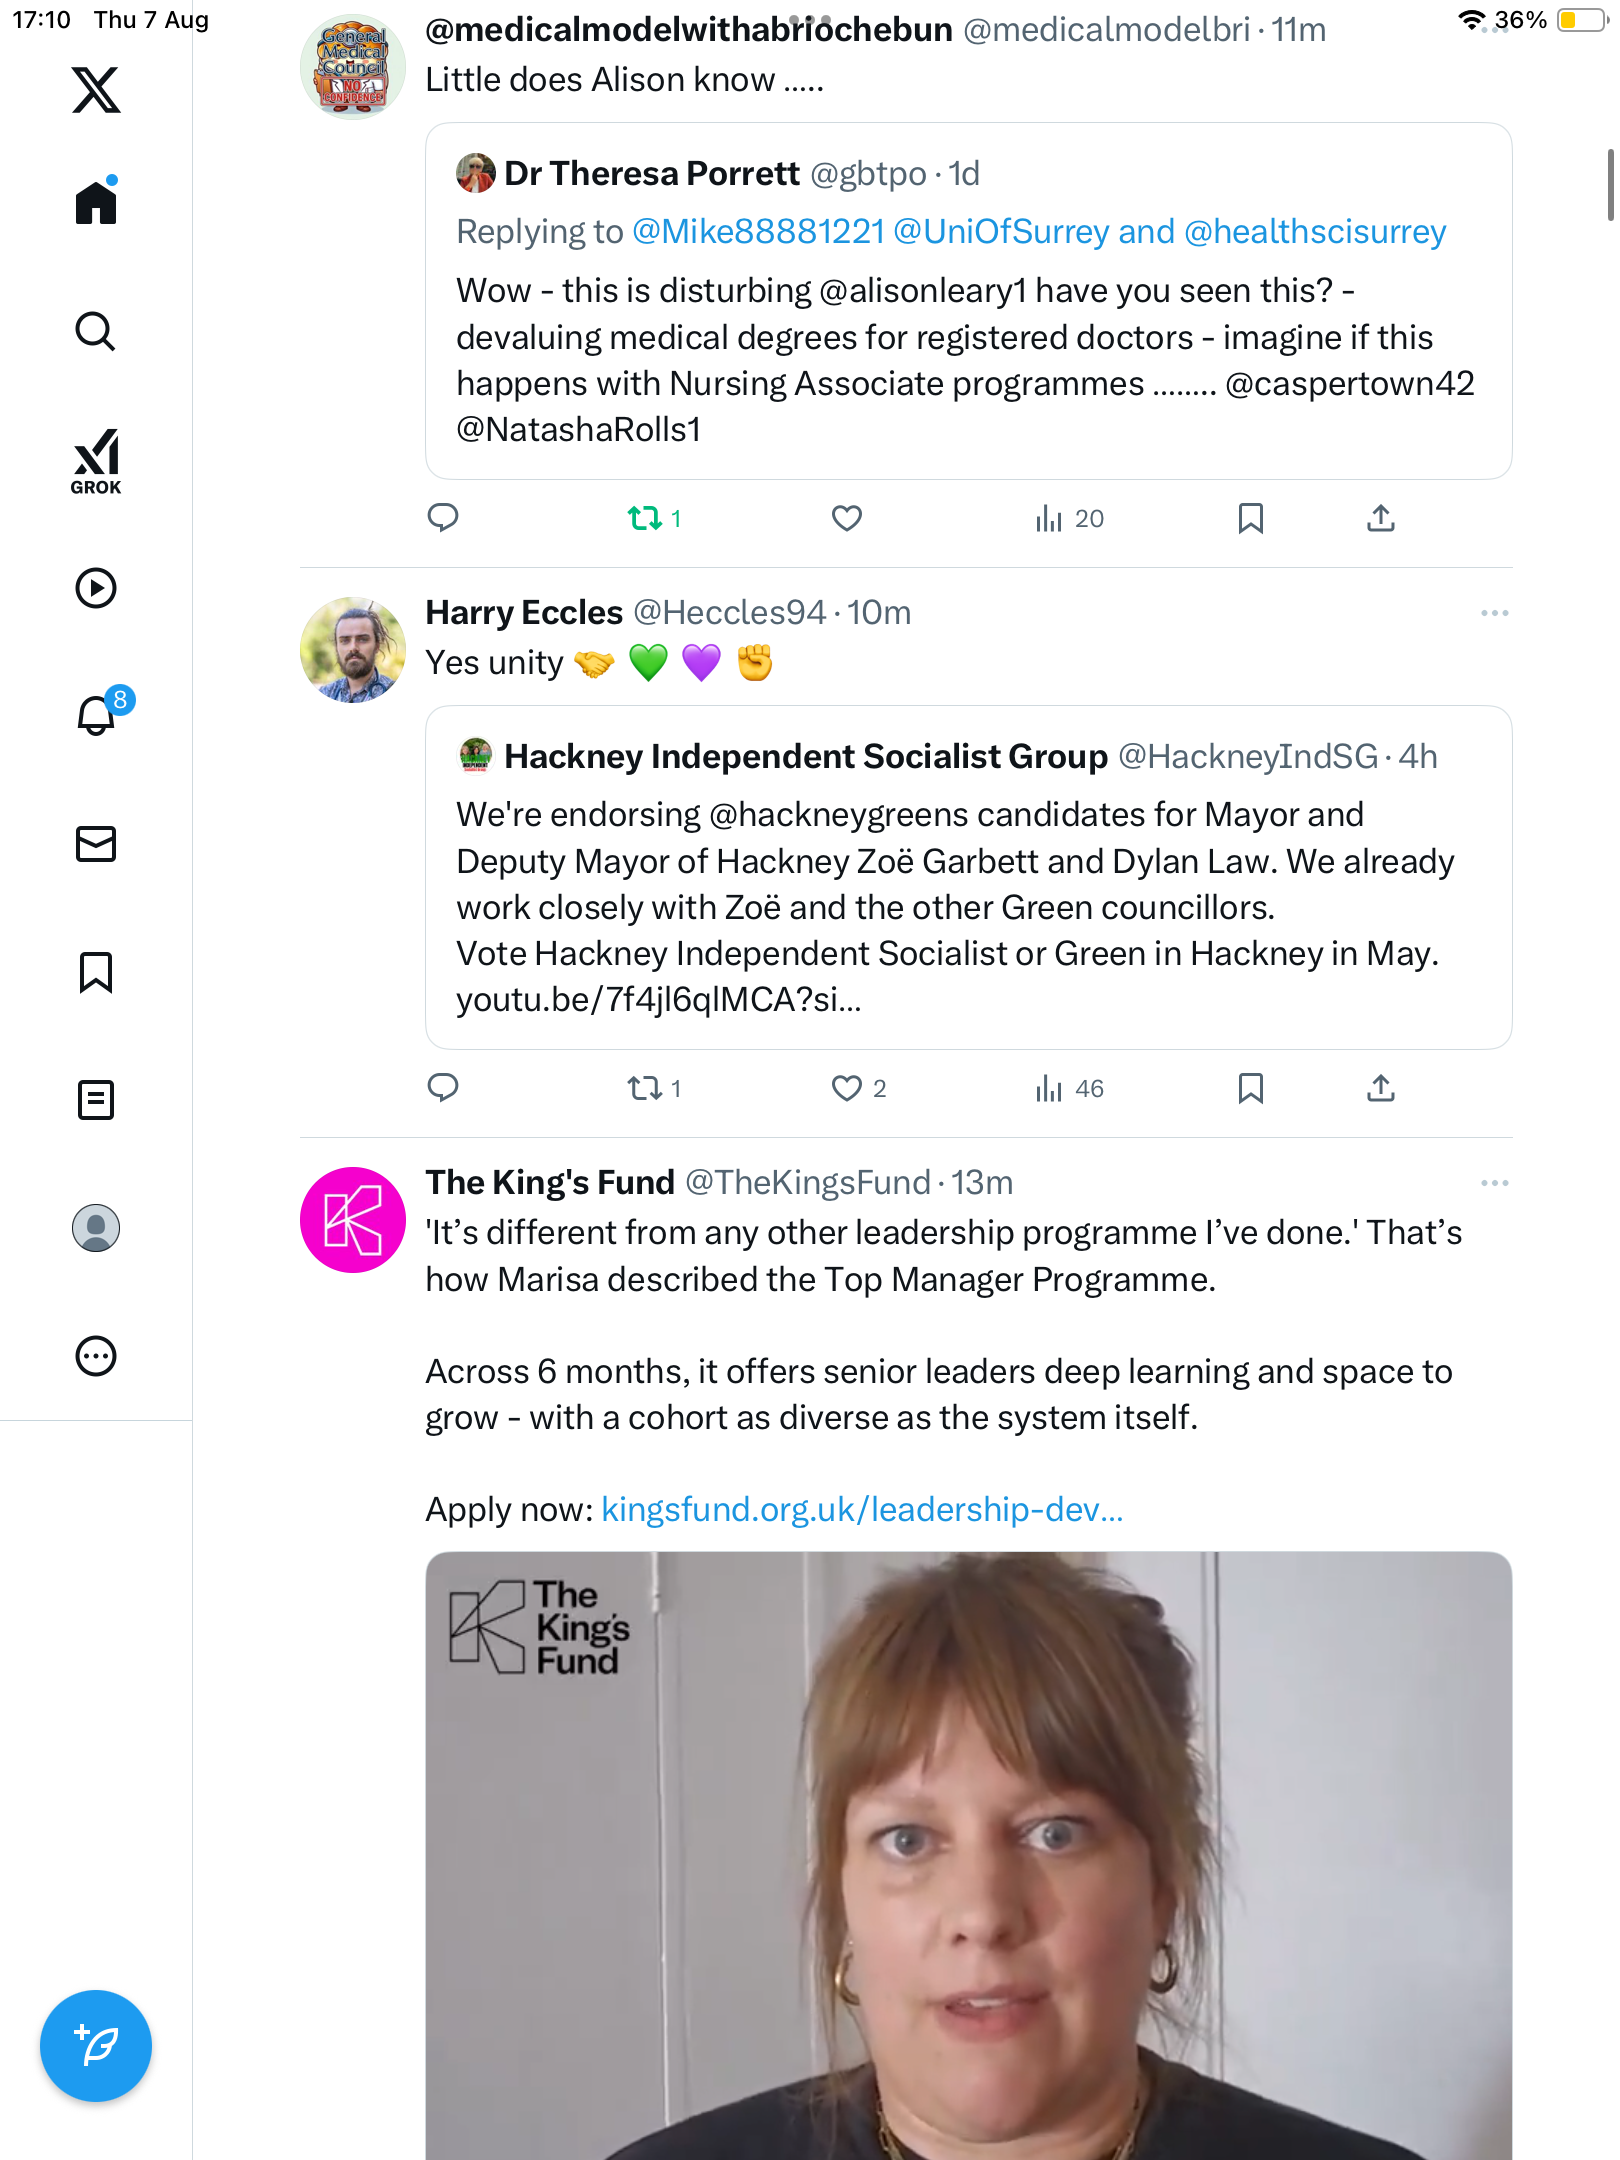Viewport: 1620px width, 2160px height.
Task: Open the kingsfund.org.uk leadership link
Action: [862, 1509]
